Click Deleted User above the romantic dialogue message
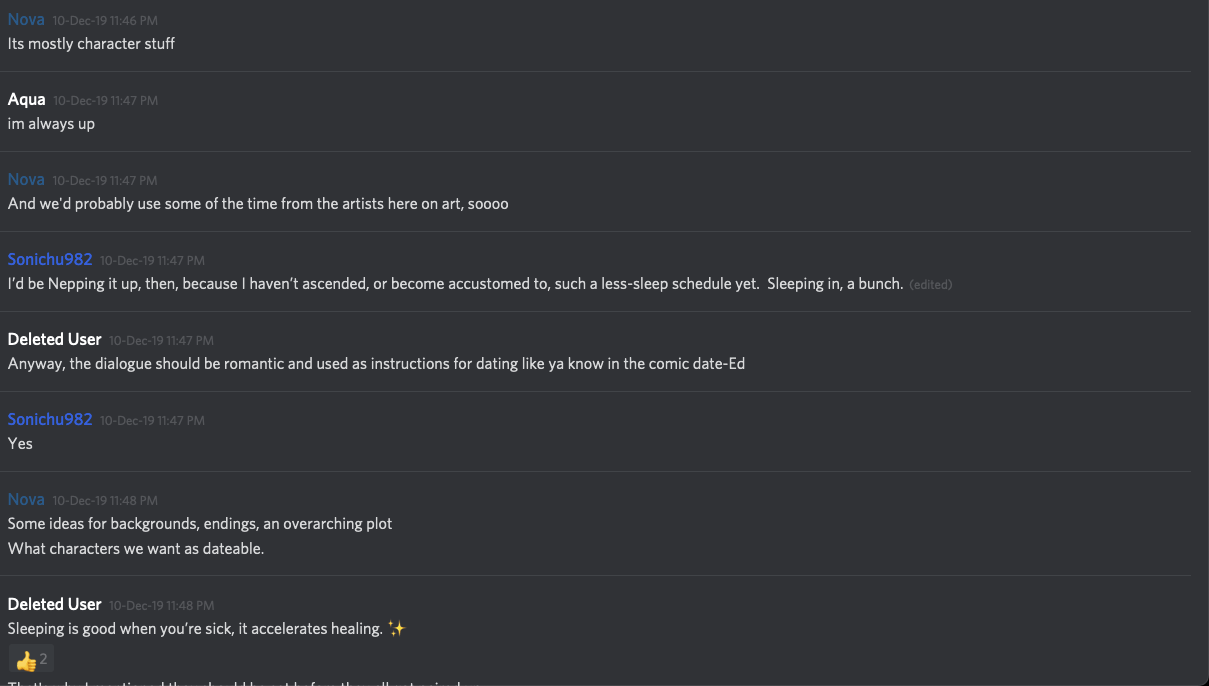The image size is (1209, 686). (55, 339)
